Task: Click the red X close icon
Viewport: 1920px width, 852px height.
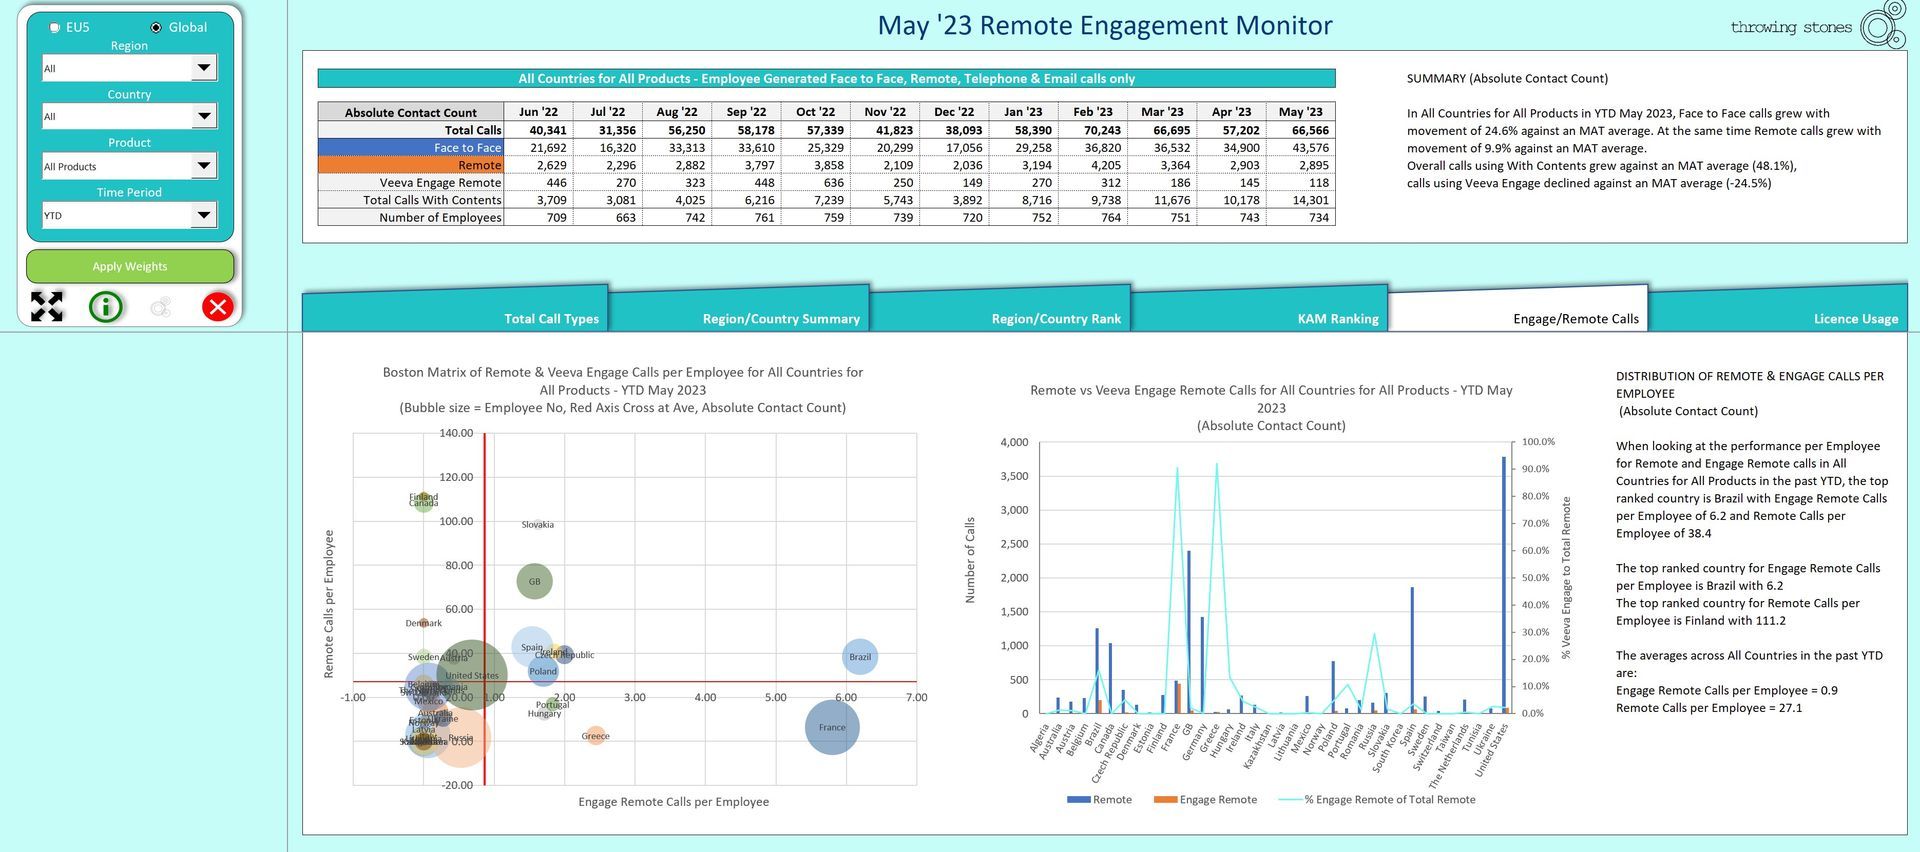Action: tap(218, 306)
